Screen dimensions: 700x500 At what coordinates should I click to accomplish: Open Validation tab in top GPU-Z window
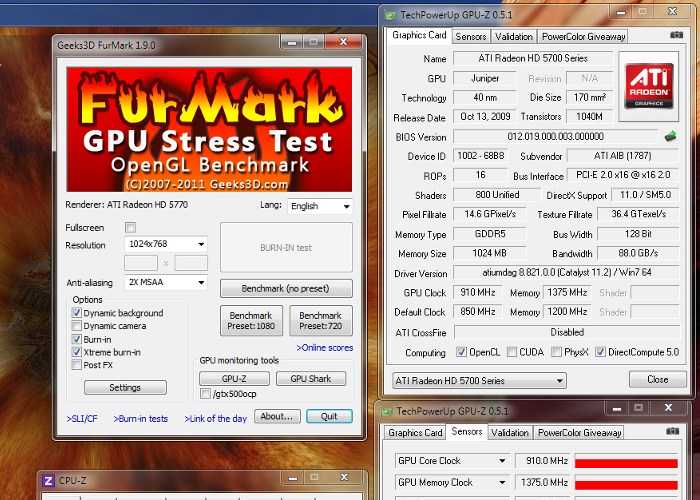pyautogui.click(x=514, y=37)
